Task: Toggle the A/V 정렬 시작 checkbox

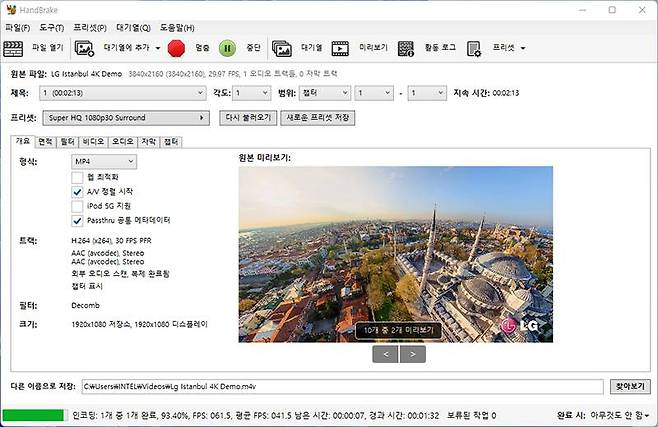Action: coord(77,192)
